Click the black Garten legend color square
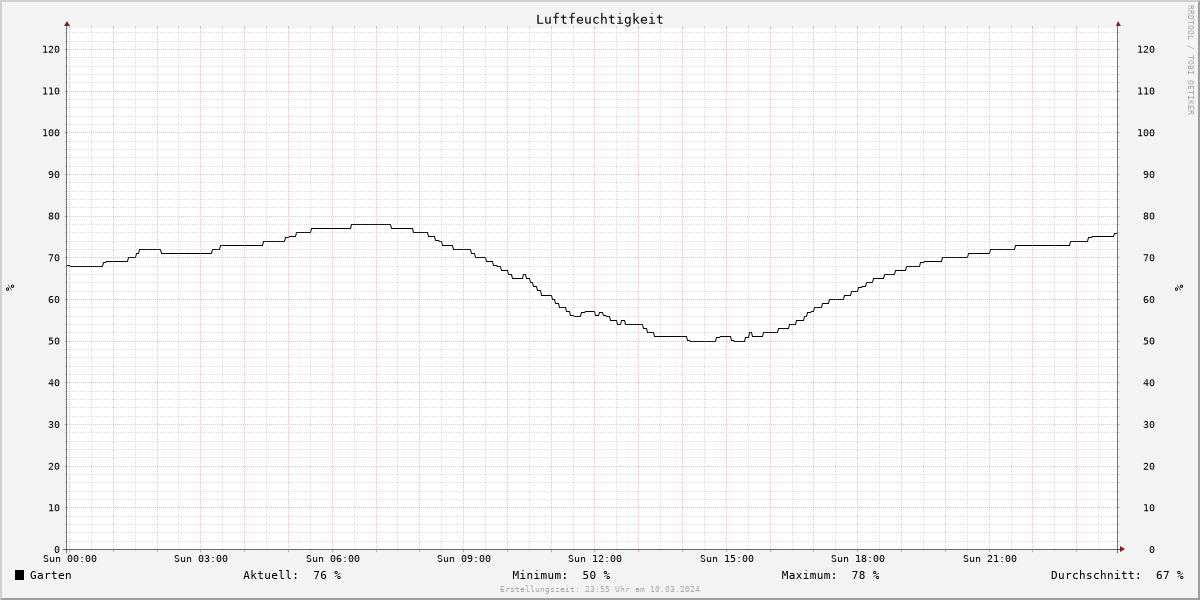1200x600 pixels. pyautogui.click(x=19, y=575)
